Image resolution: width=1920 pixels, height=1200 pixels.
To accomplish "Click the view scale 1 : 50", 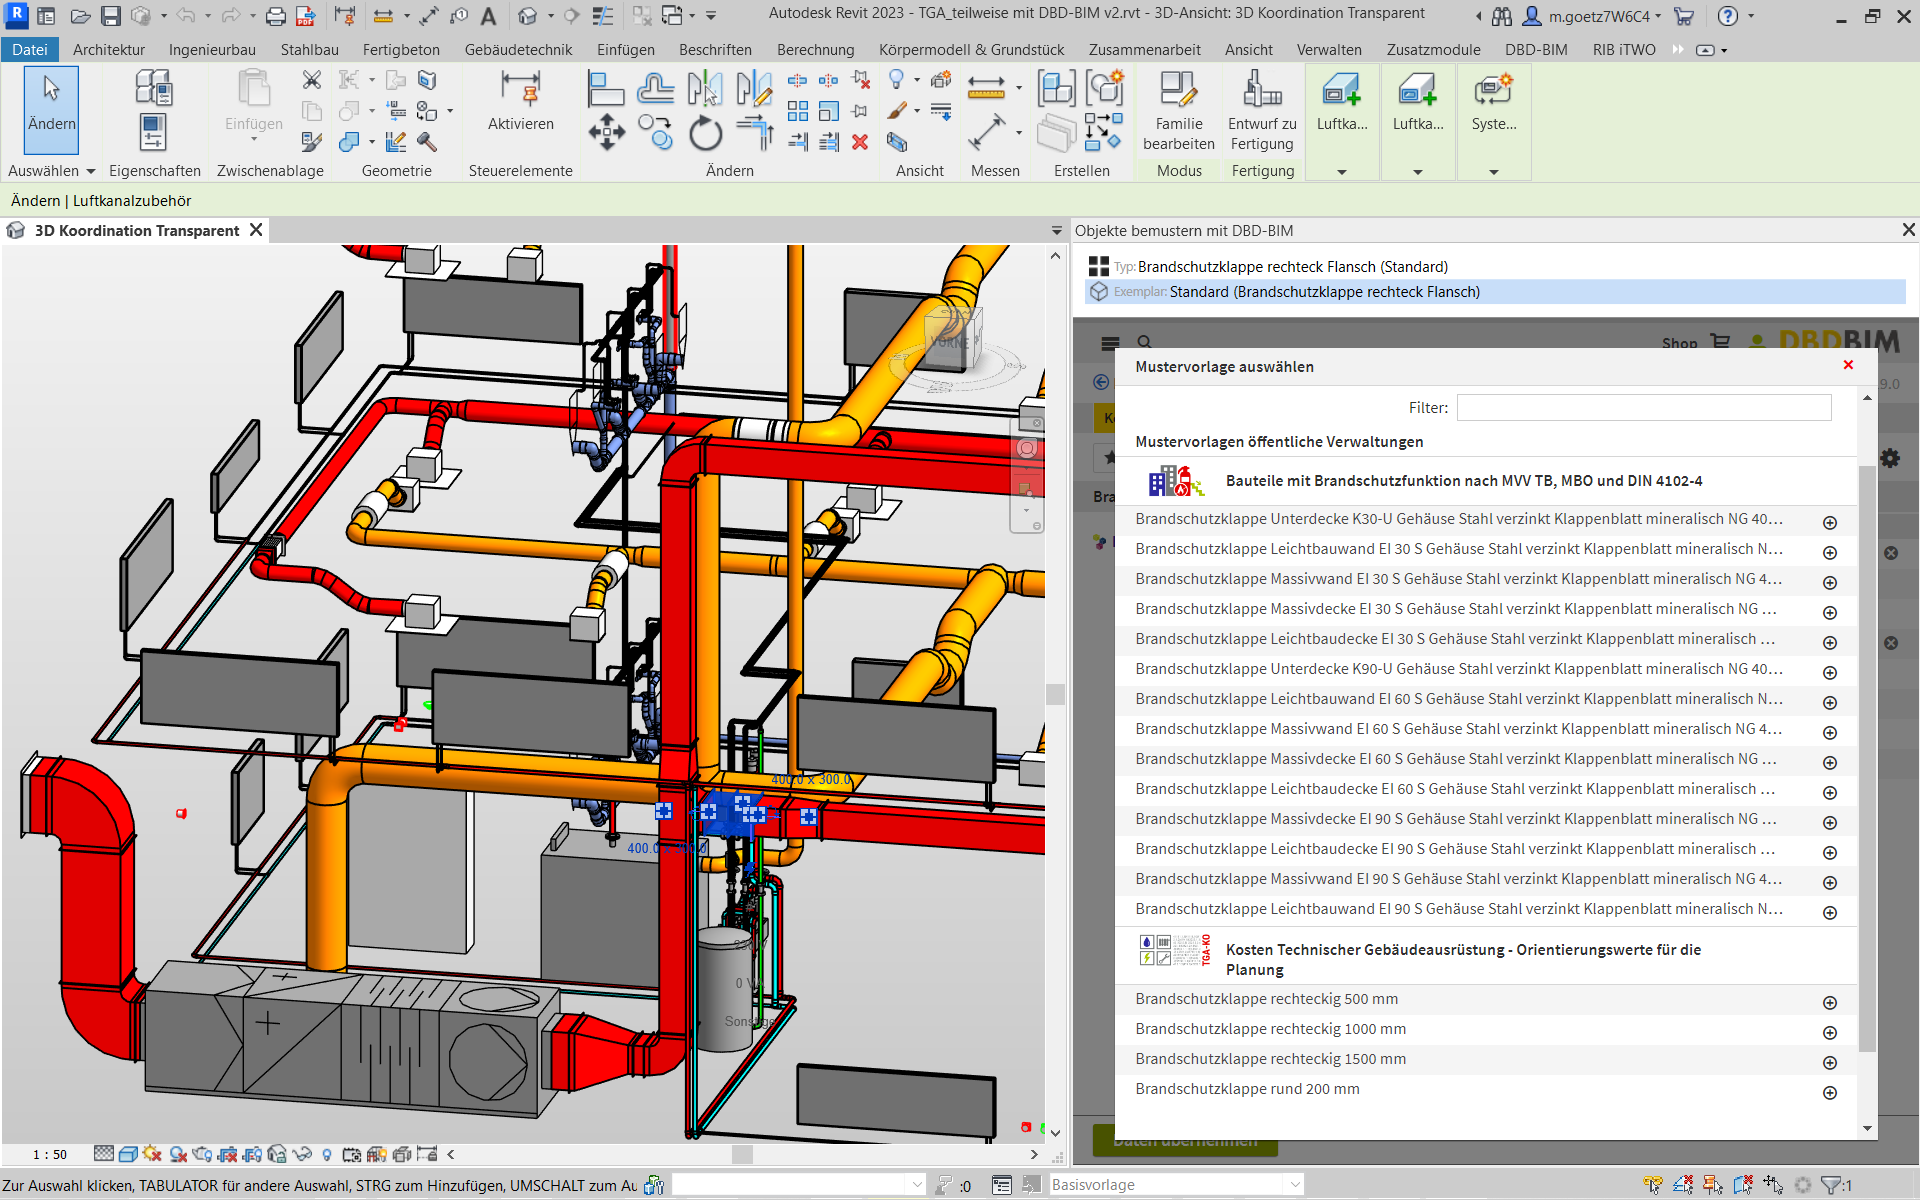I will 50,1154.
